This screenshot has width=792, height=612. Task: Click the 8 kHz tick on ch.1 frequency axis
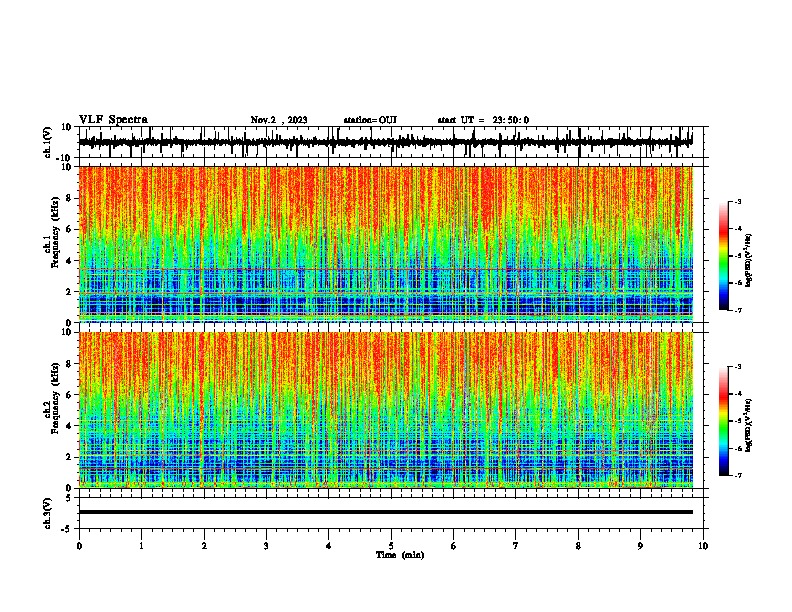(69, 198)
